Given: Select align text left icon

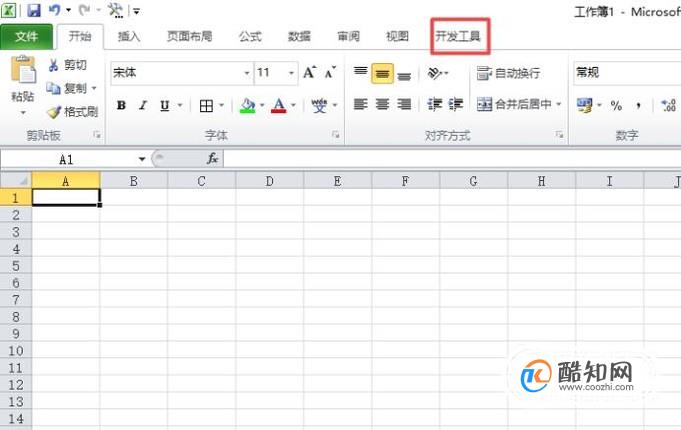Looking at the screenshot, I should tap(360, 104).
